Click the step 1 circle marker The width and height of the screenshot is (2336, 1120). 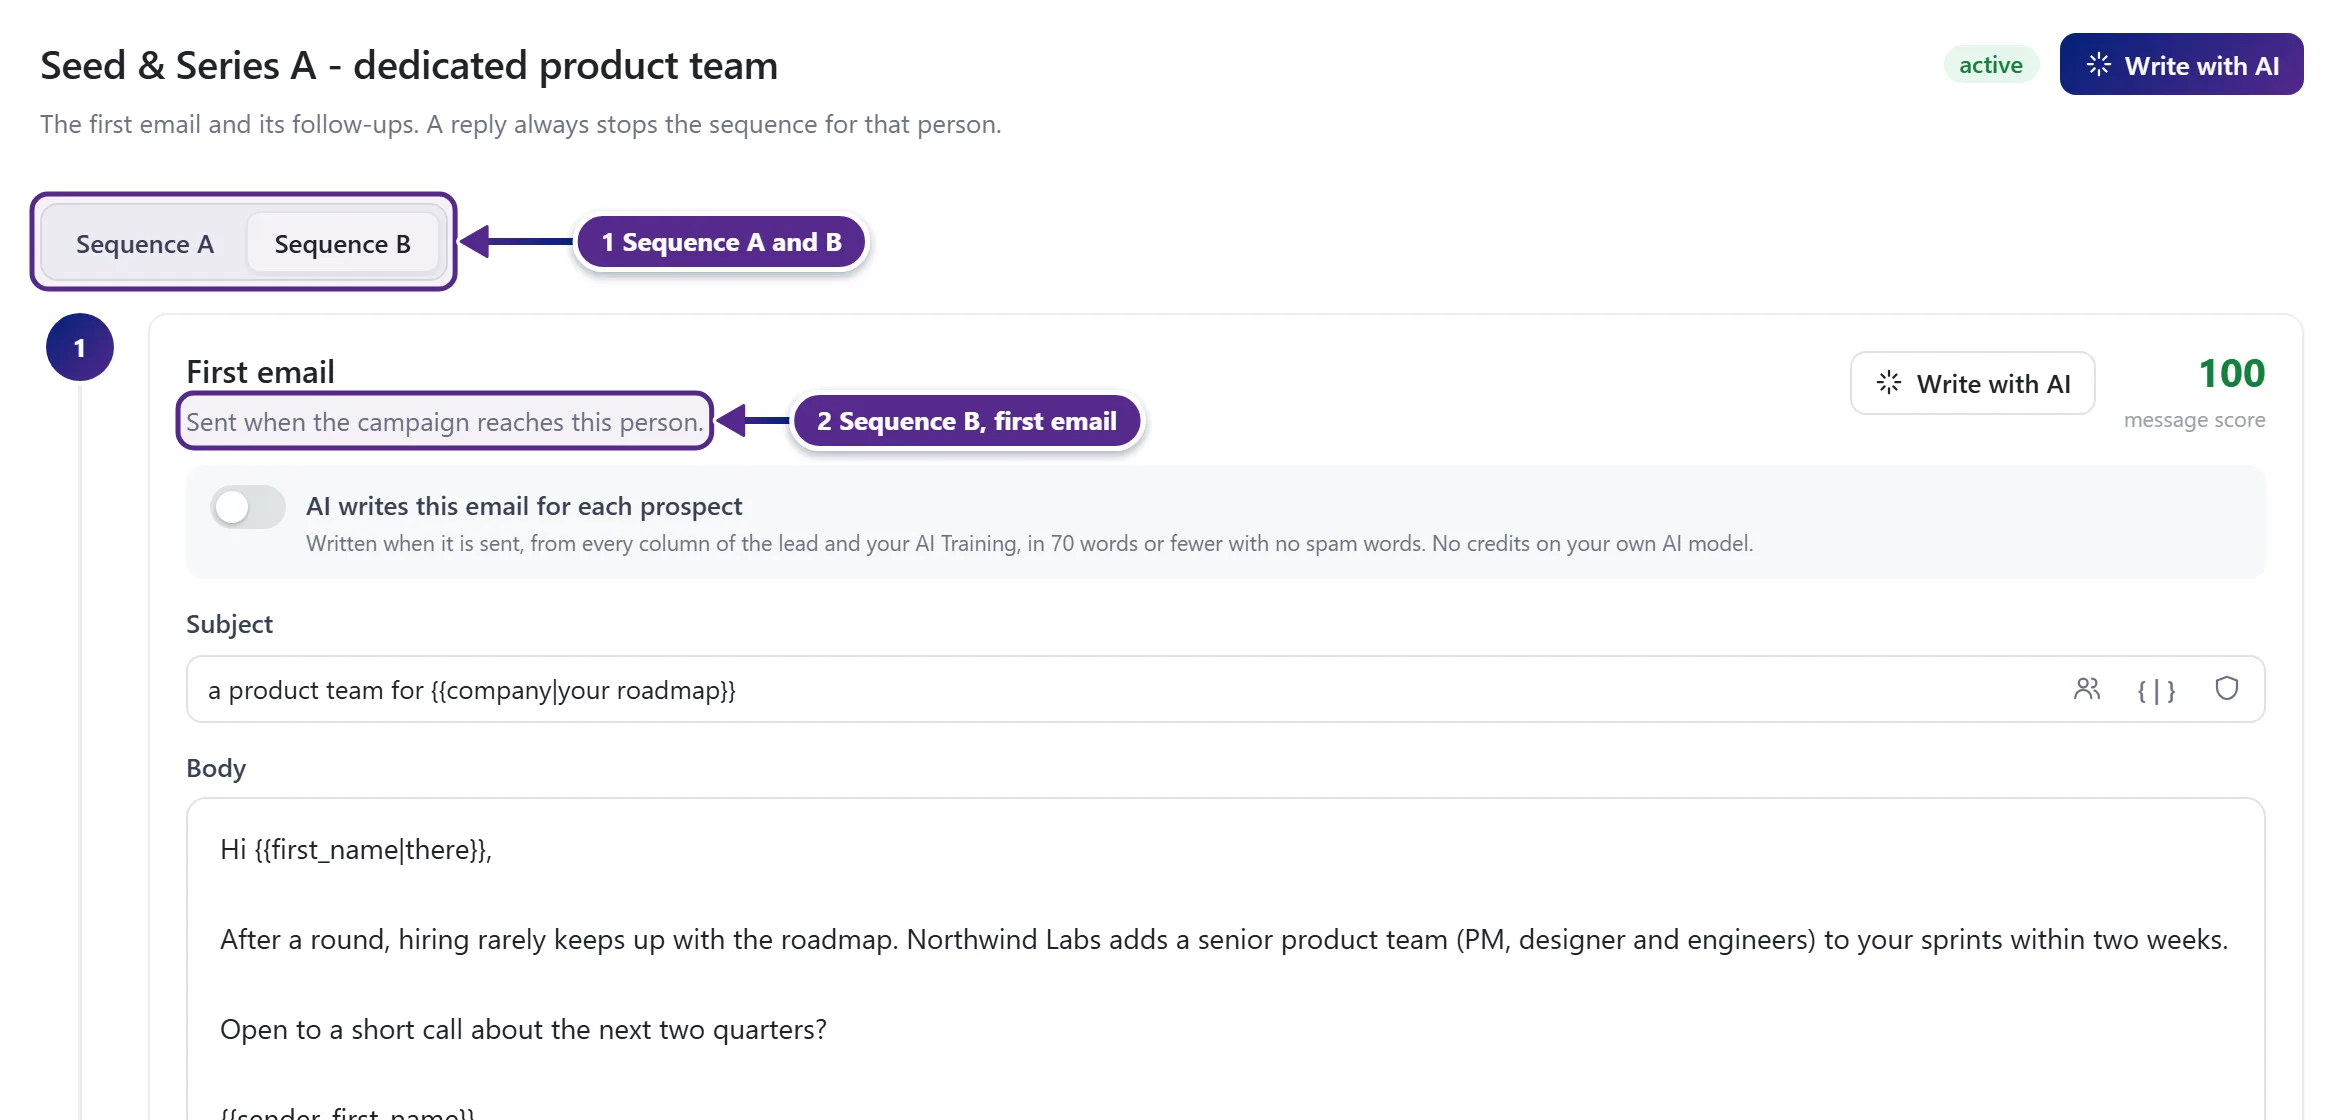point(80,347)
